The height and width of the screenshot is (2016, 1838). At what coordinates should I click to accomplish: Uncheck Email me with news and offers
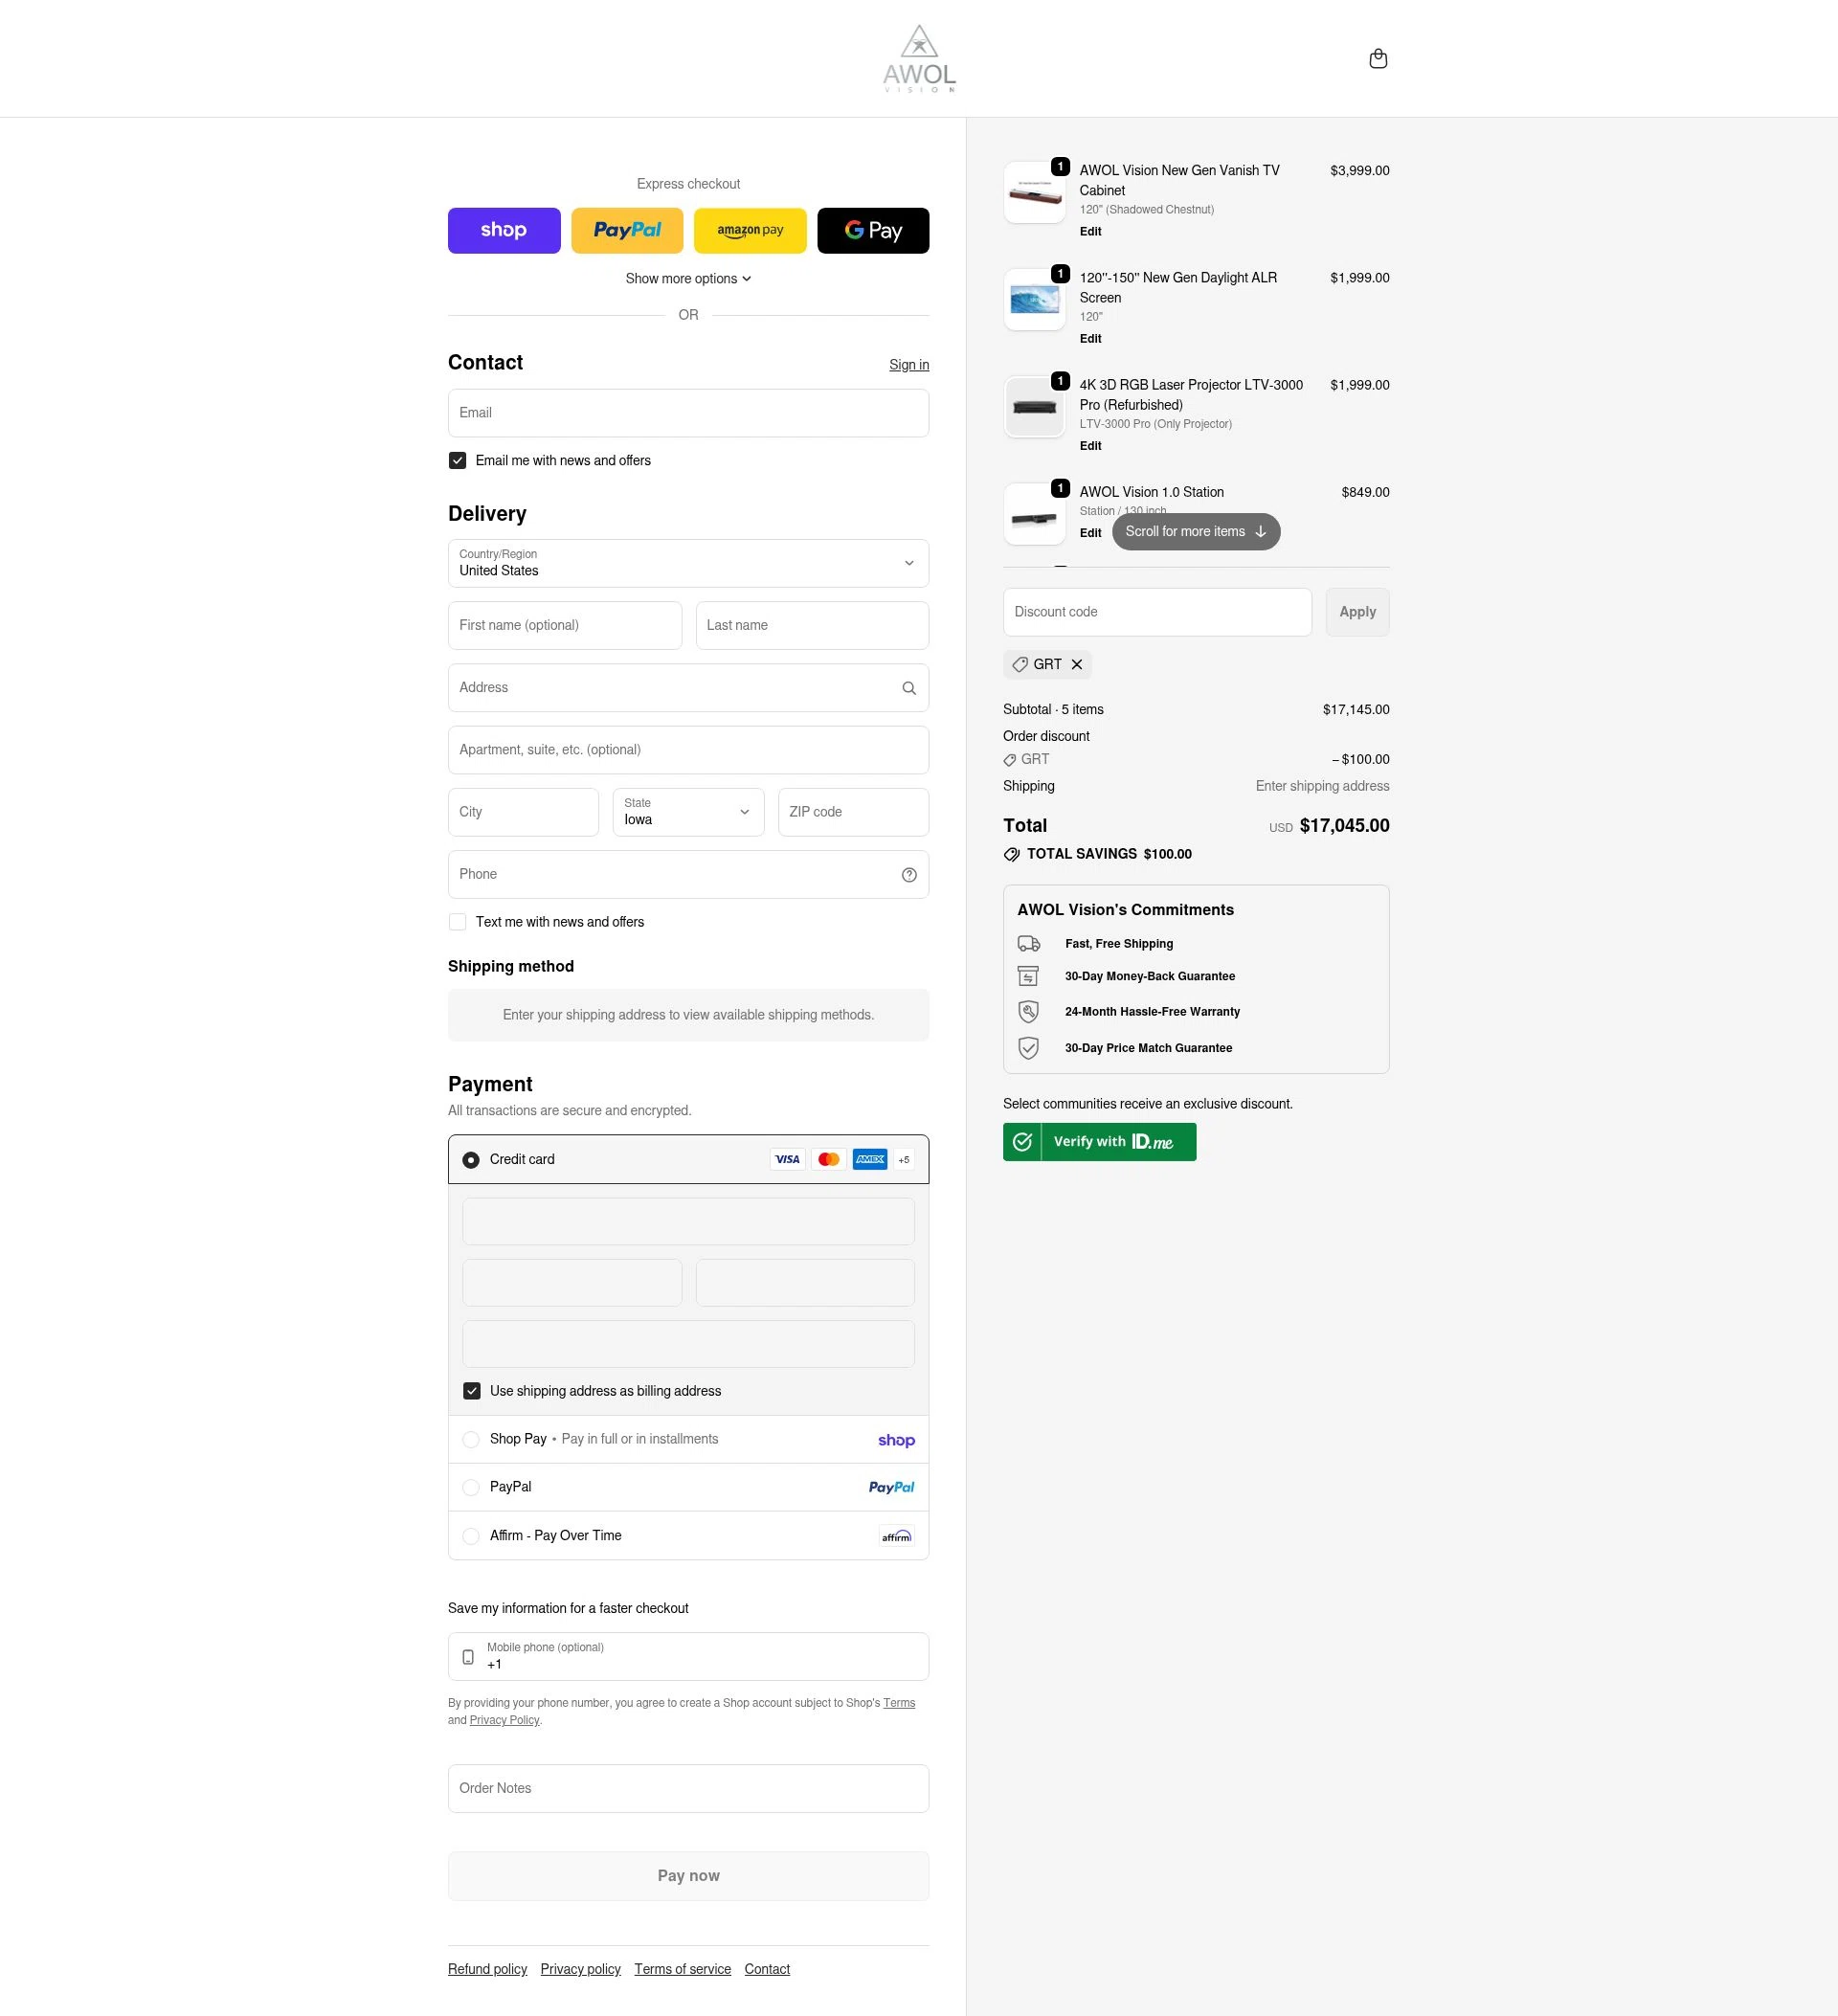click(x=457, y=461)
